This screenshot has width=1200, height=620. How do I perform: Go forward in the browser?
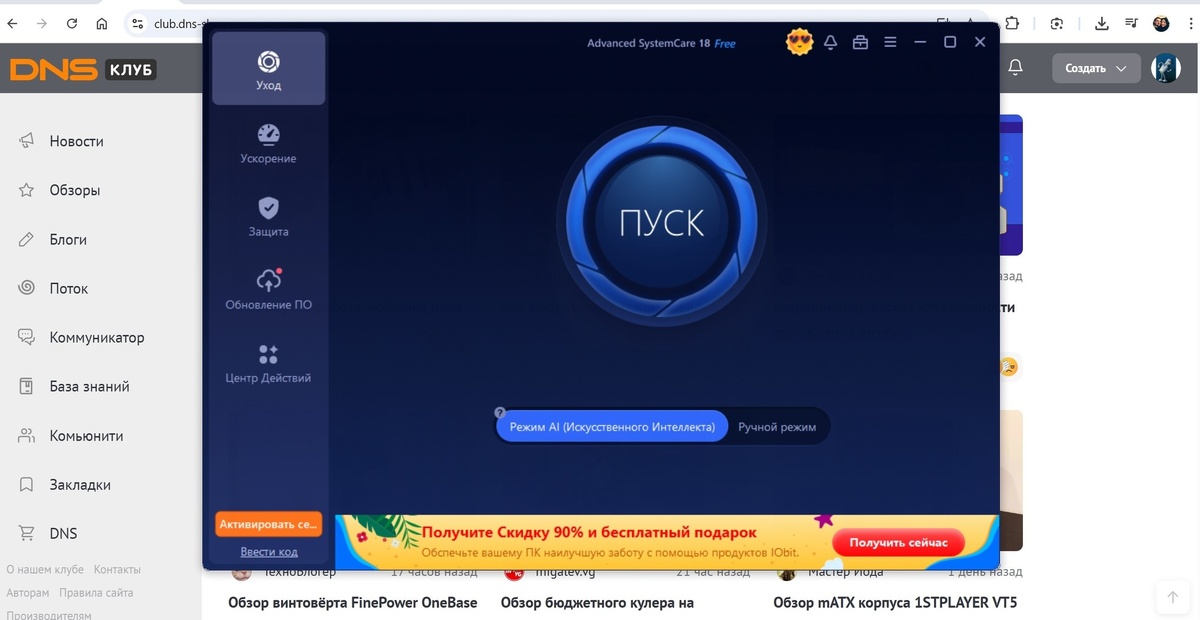coord(42,23)
